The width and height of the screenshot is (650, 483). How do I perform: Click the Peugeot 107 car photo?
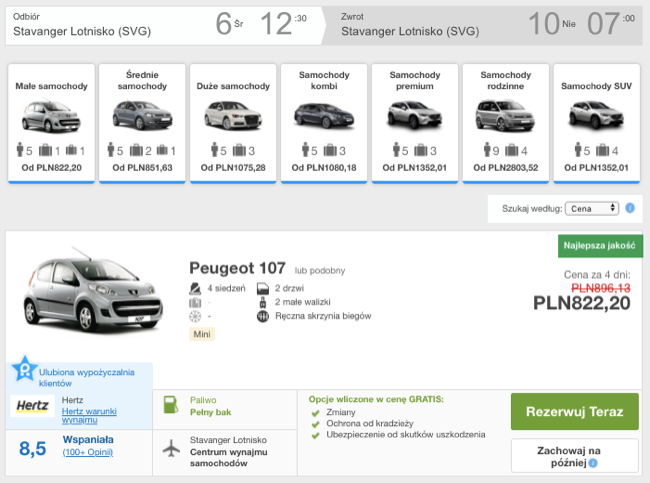click(92, 290)
